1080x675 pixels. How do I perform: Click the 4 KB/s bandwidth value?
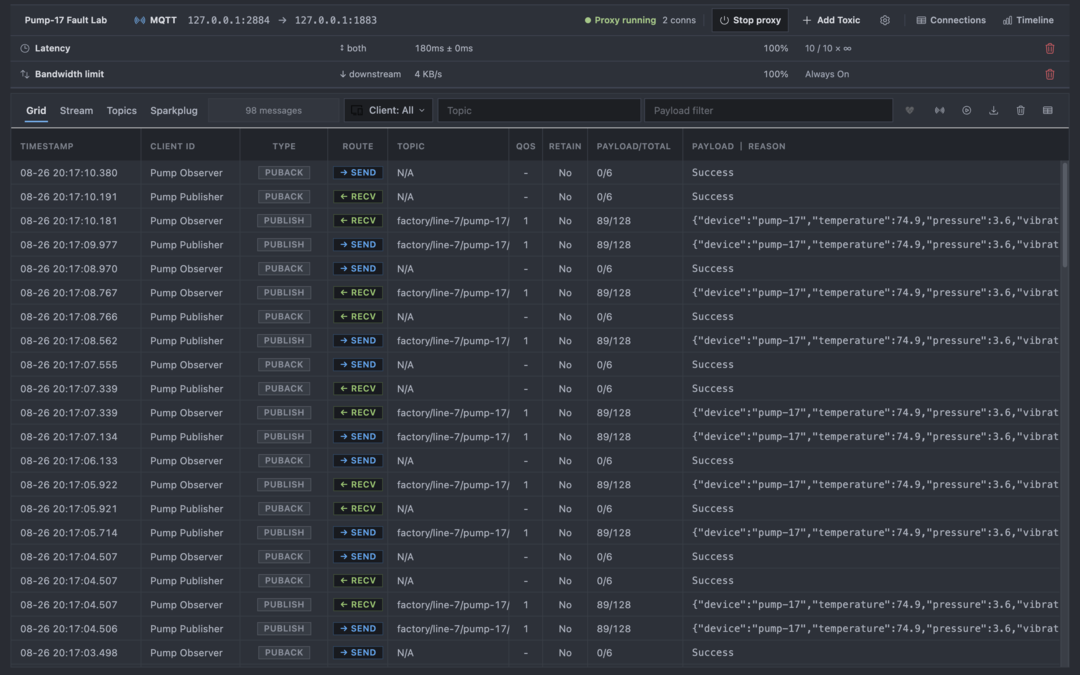(x=428, y=74)
